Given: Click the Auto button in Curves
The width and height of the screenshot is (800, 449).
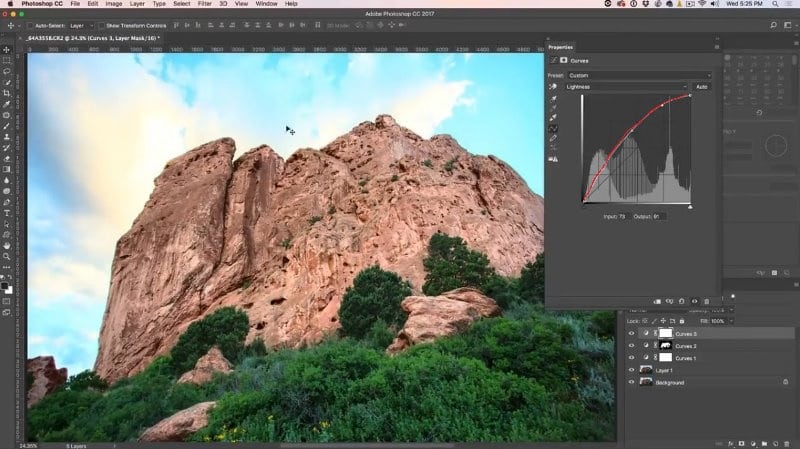Looking at the screenshot, I should [x=702, y=87].
